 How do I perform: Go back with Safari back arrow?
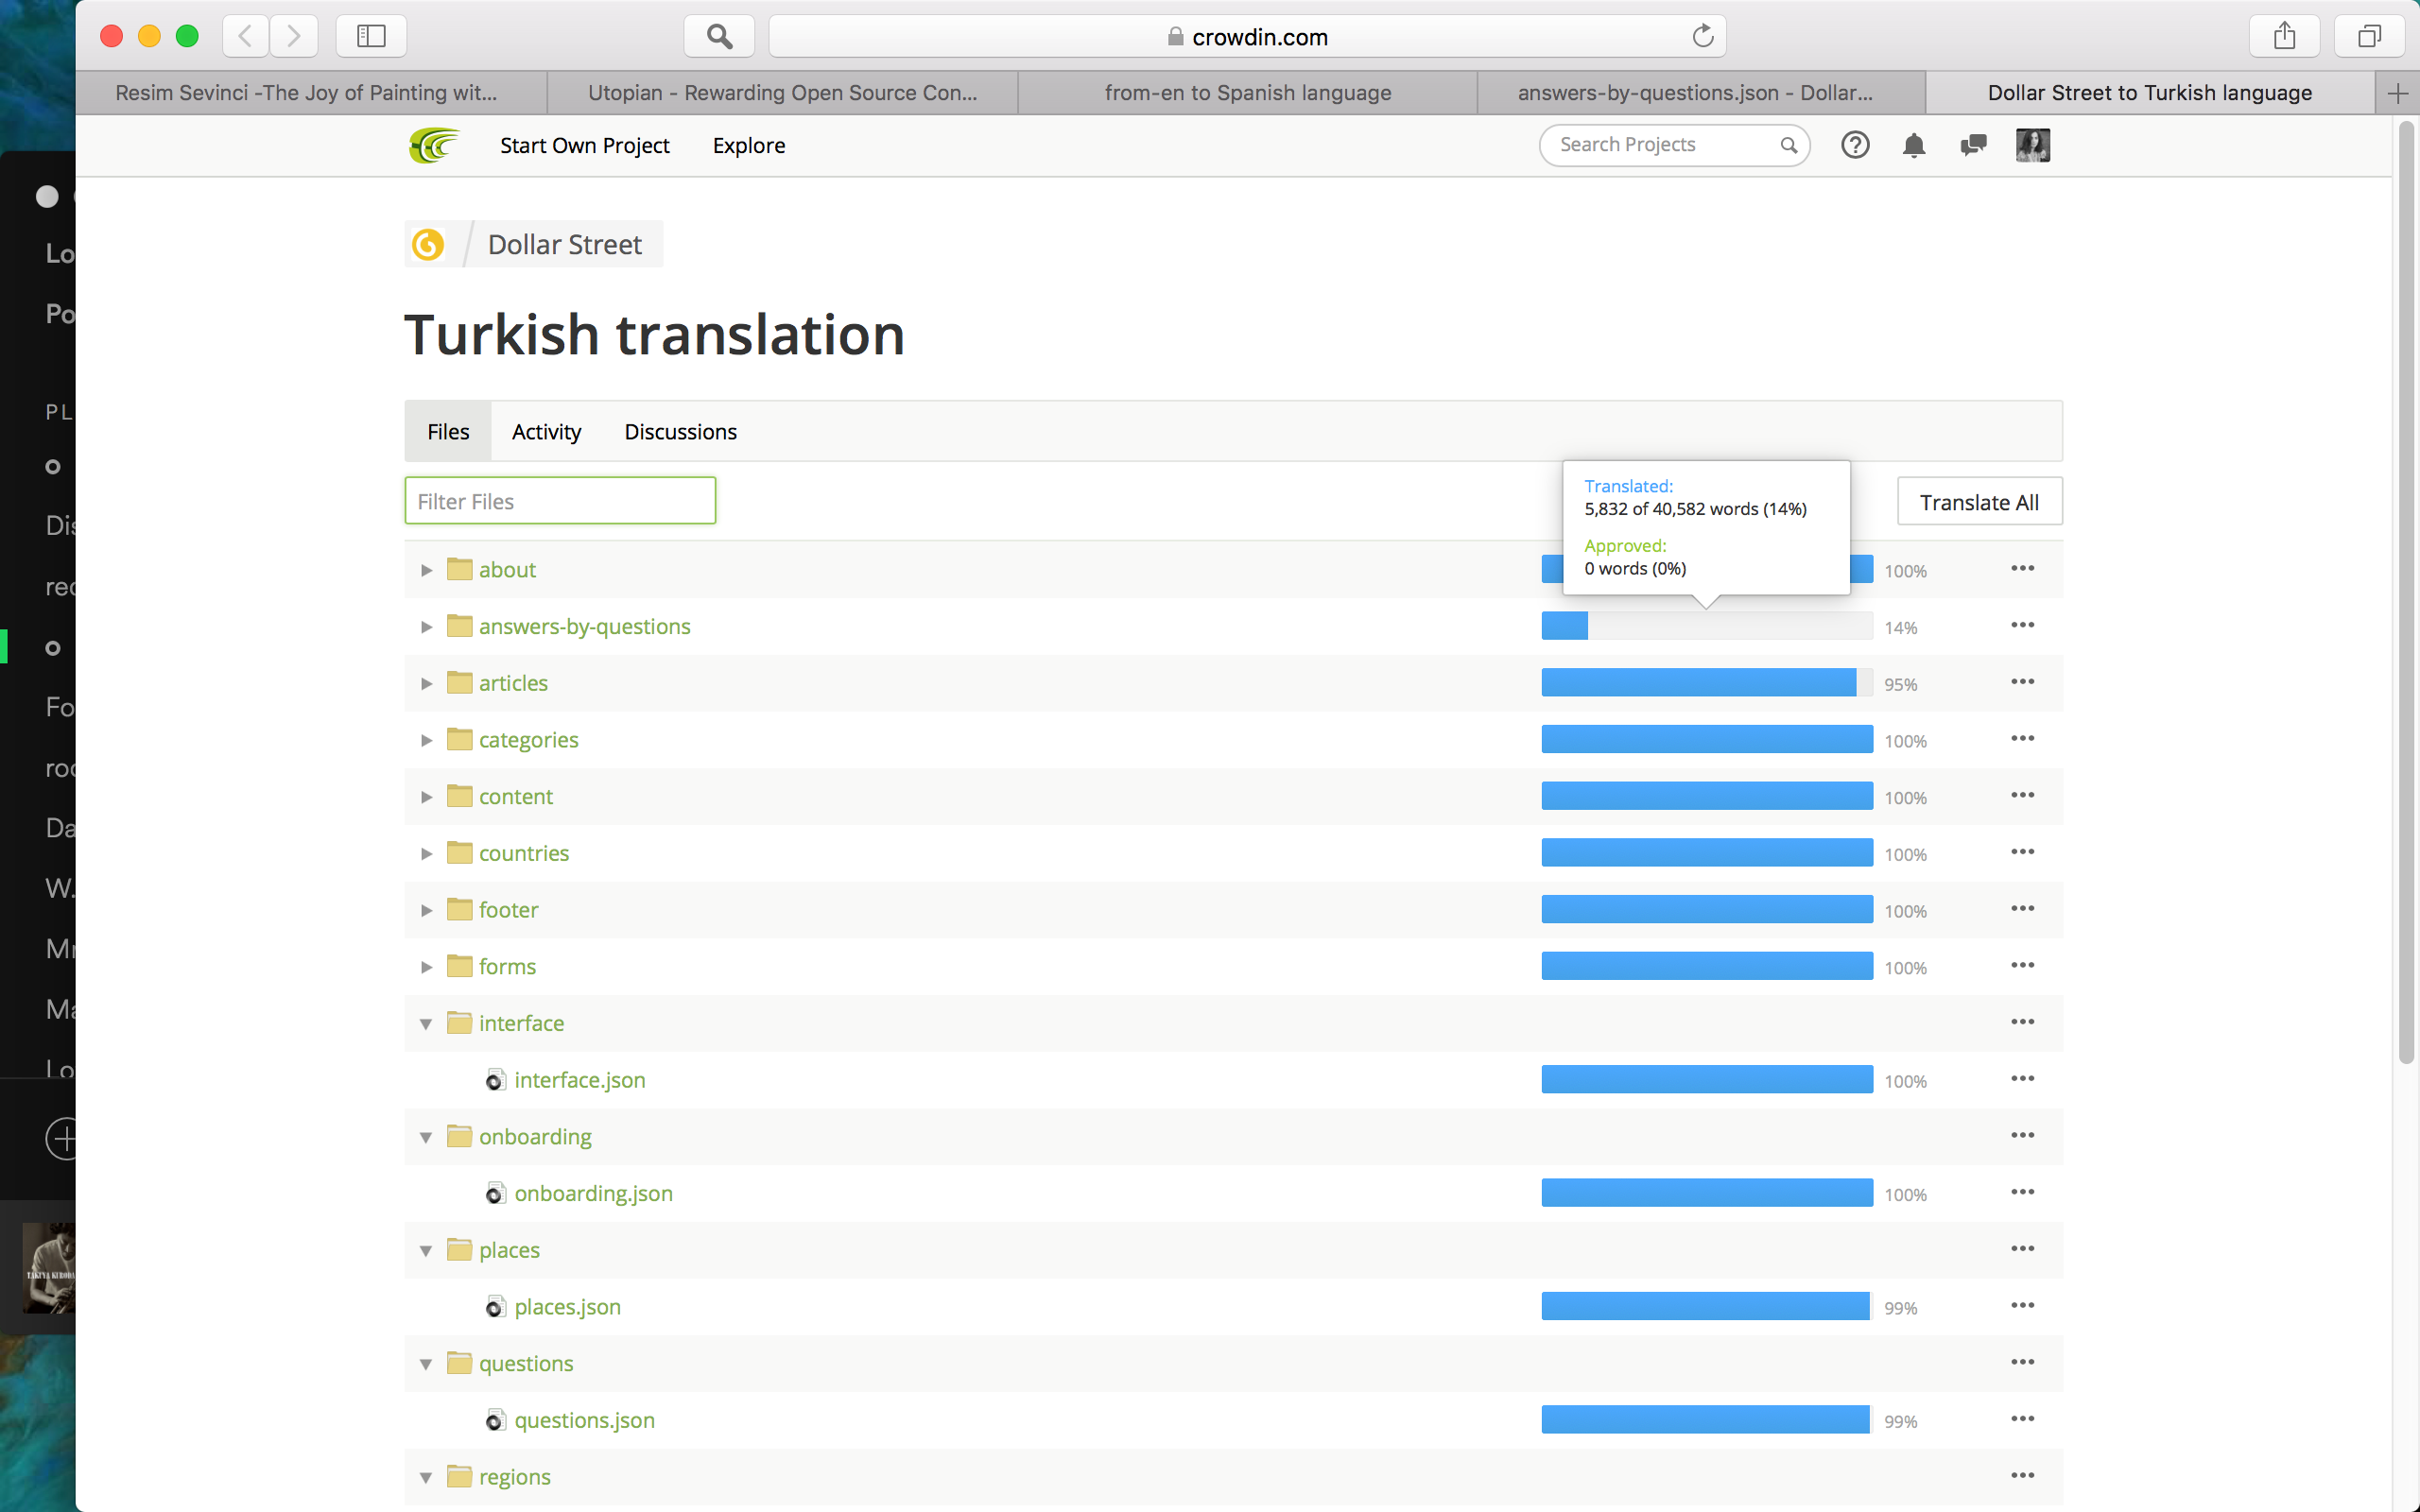245,36
